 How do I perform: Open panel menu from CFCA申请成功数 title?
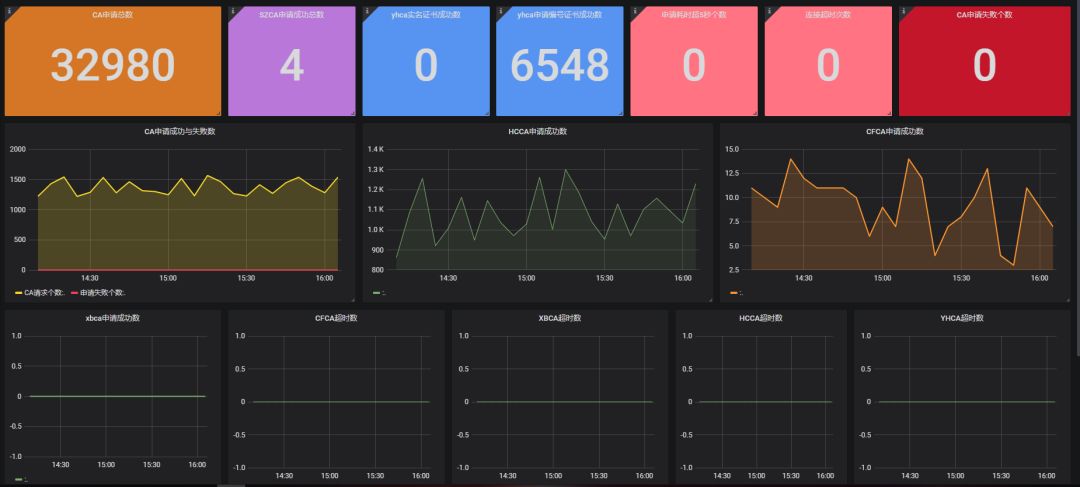(895, 132)
